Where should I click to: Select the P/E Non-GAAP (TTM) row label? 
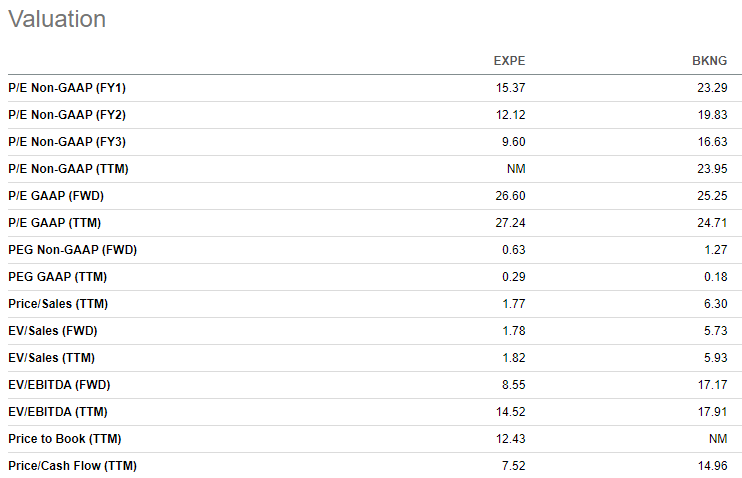(68, 169)
